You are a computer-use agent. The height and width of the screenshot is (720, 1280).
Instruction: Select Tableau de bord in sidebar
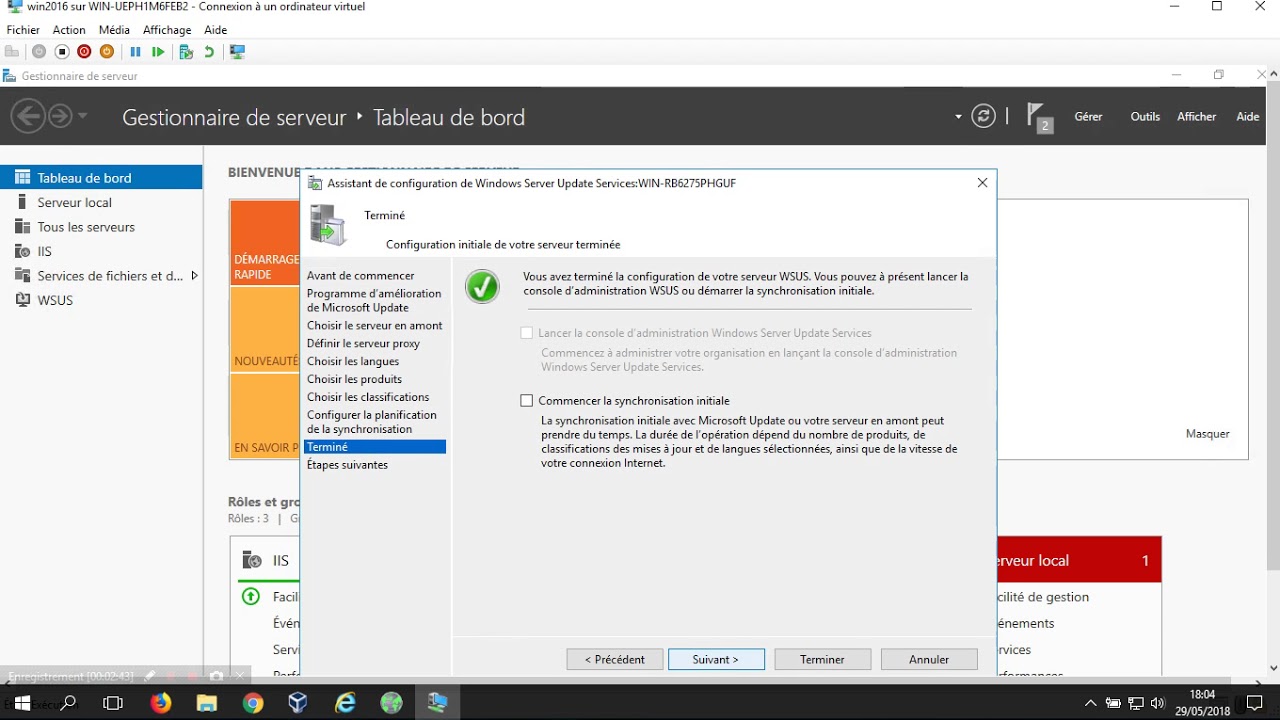[101, 178]
